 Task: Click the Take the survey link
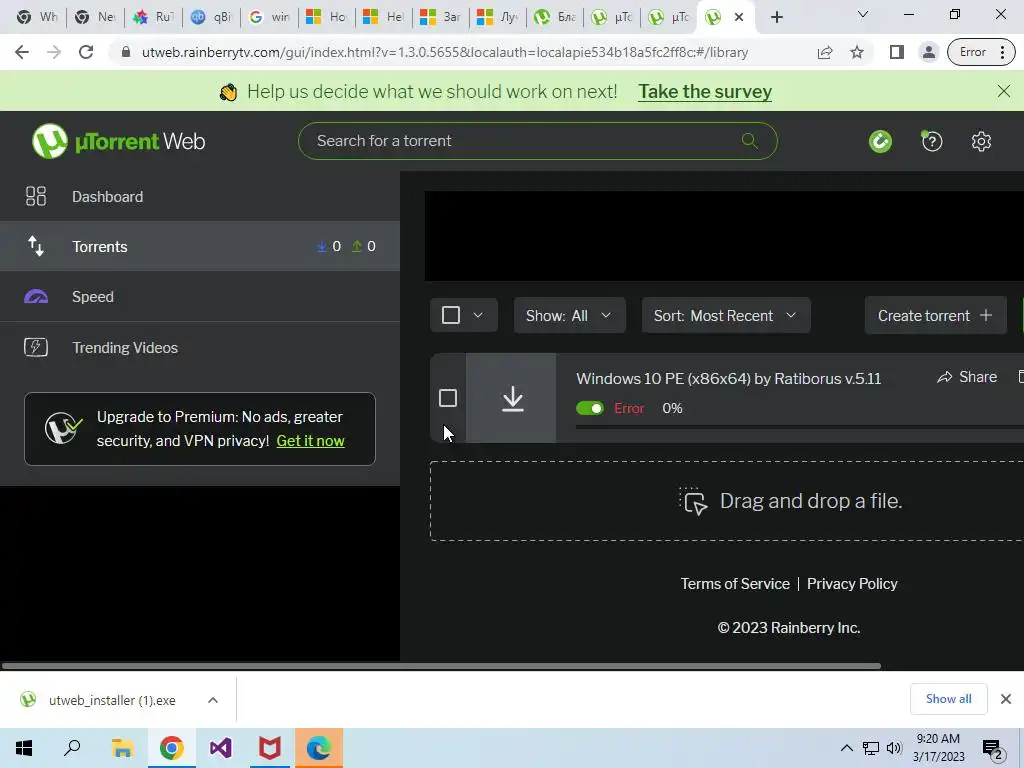[705, 91]
